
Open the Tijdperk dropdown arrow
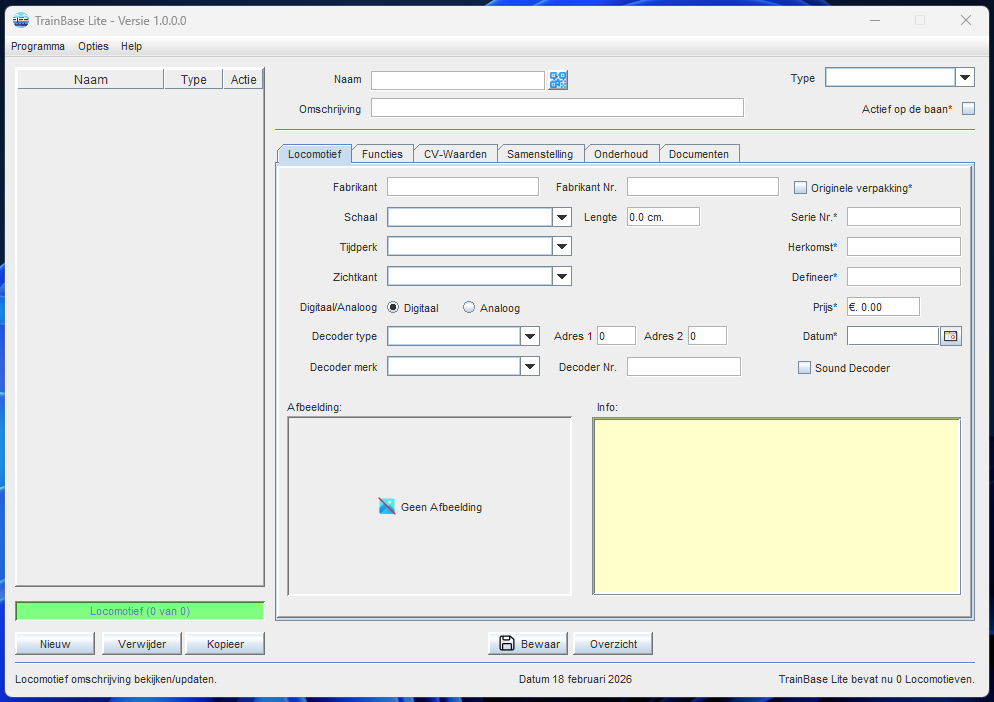562,247
